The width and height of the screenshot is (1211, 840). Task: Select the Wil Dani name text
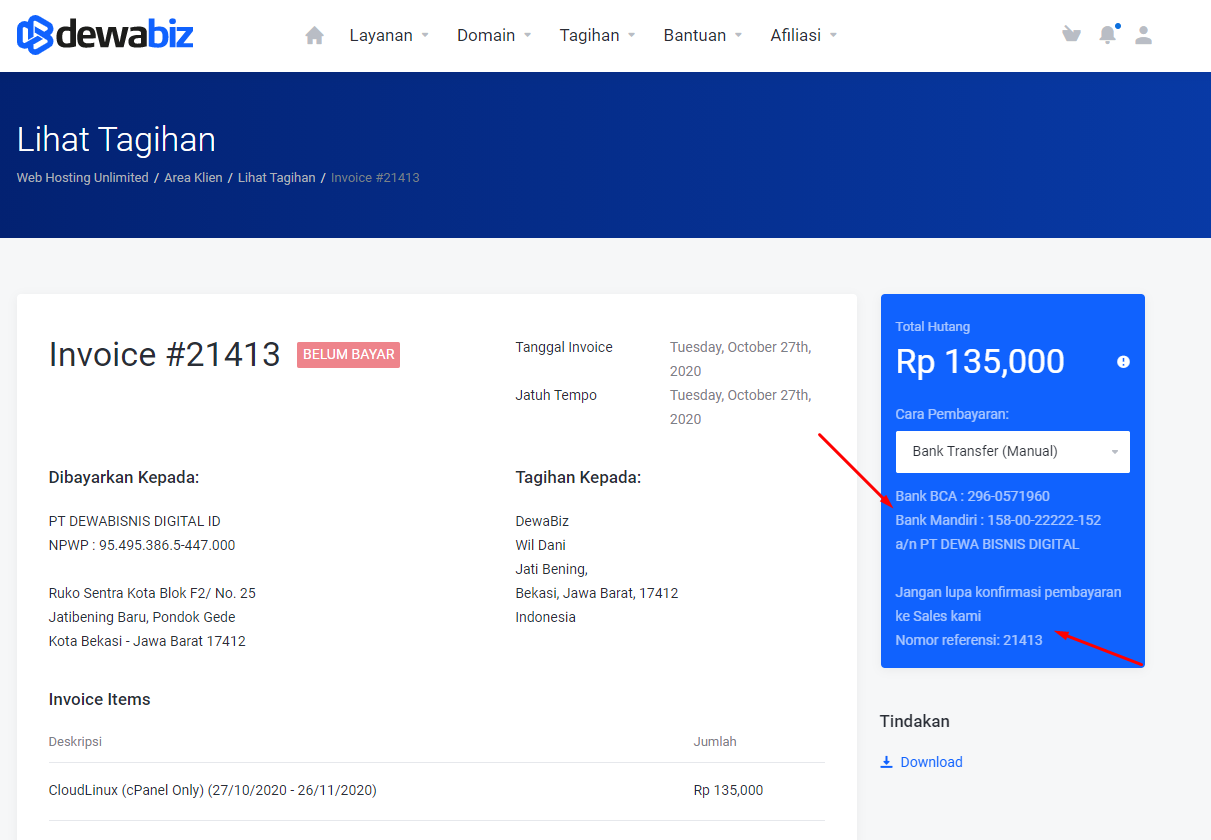point(540,545)
